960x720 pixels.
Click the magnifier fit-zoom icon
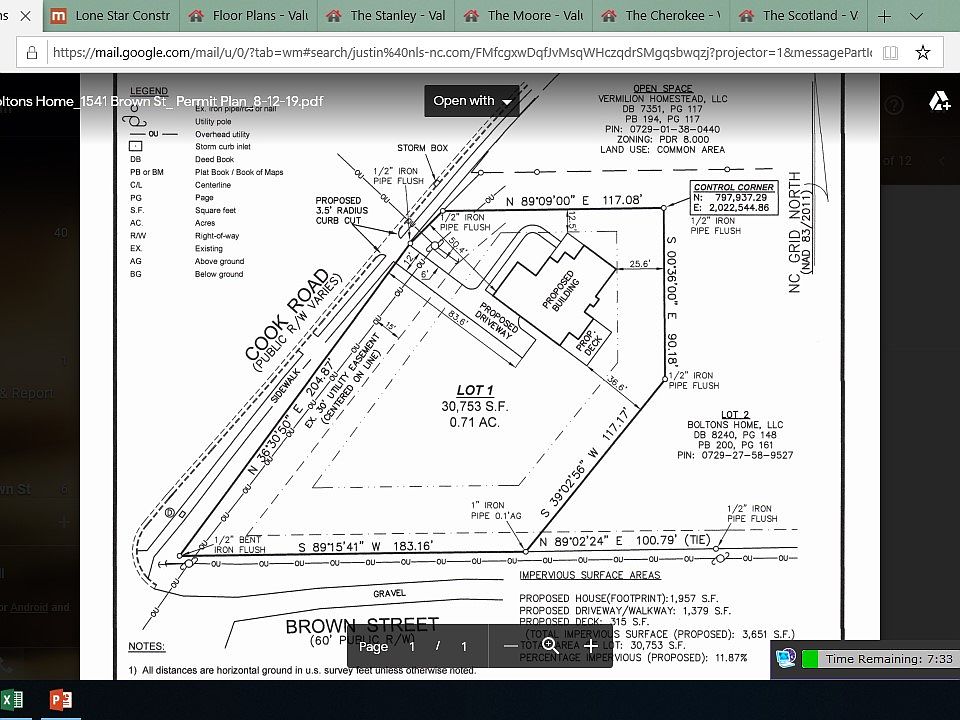[x=550, y=646]
